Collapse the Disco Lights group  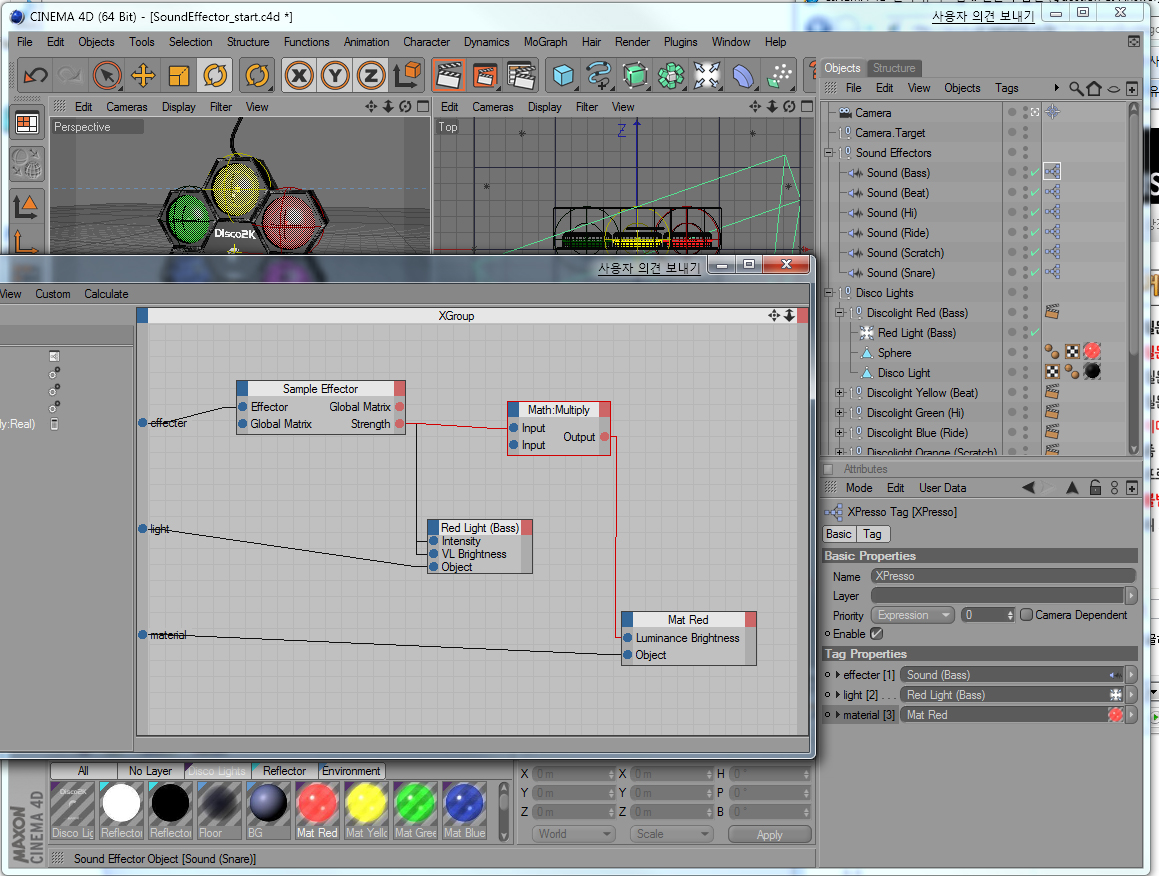coord(829,293)
